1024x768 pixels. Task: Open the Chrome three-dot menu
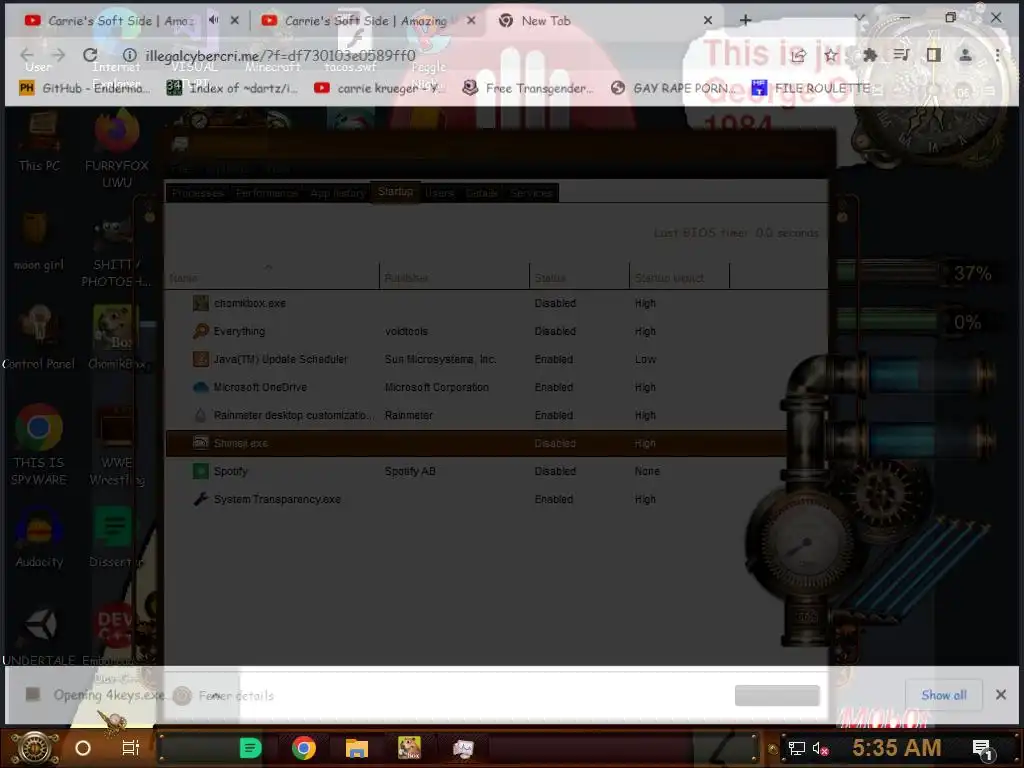pyautogui.click(x=997, y=56)
